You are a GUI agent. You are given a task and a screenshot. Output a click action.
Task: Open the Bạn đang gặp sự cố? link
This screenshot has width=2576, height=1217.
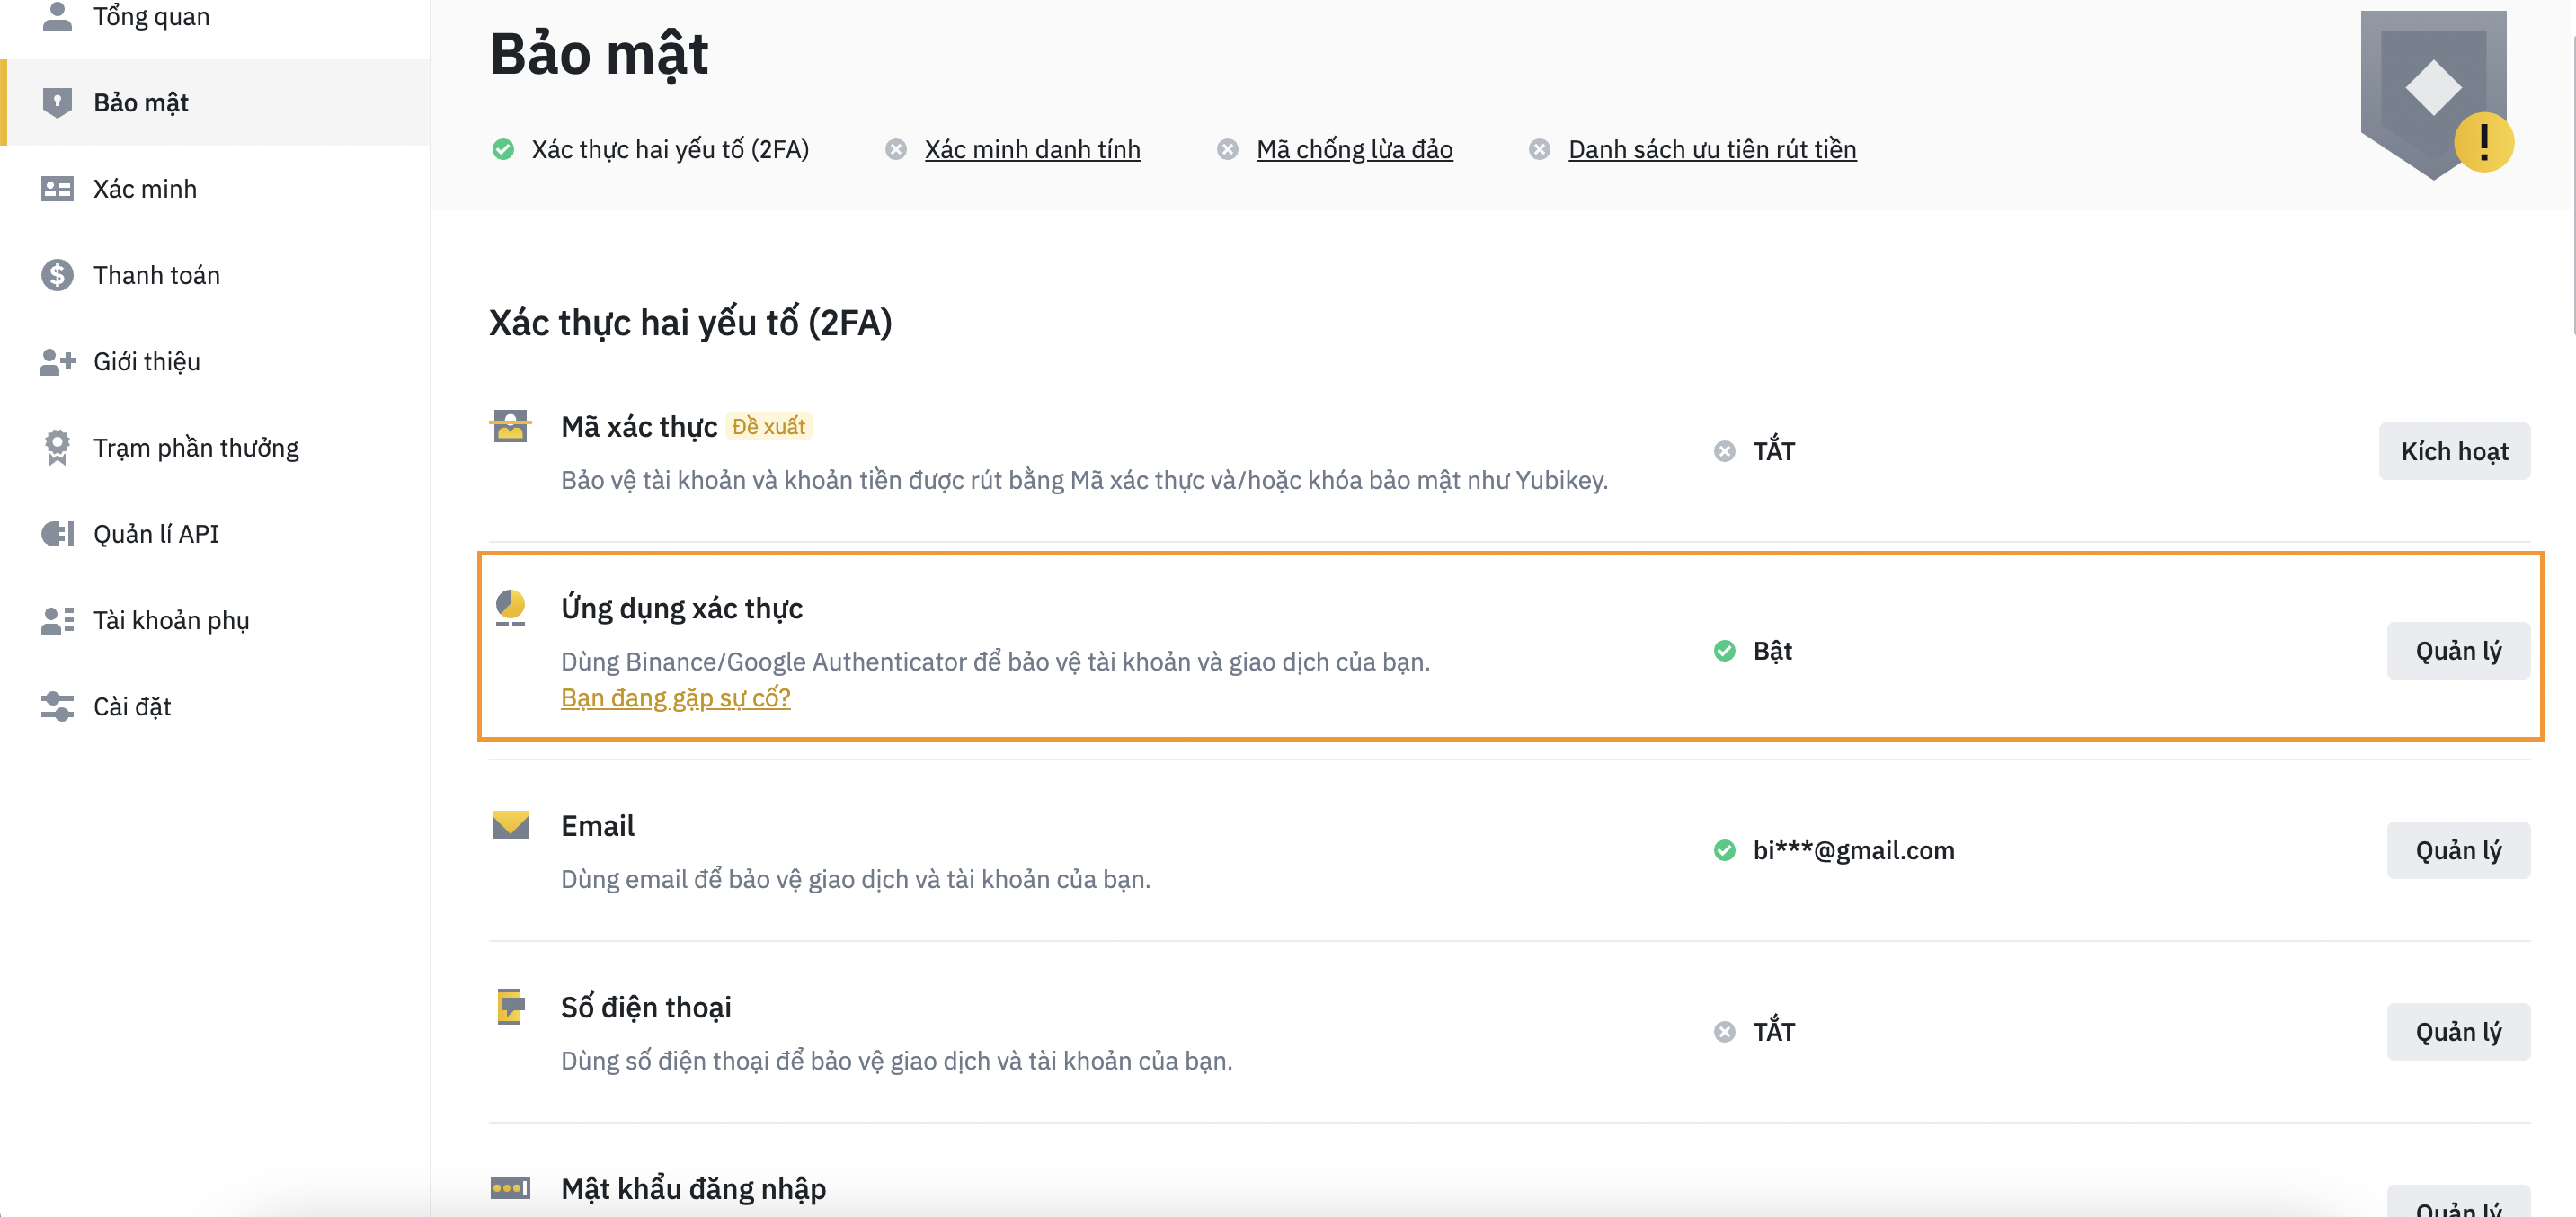675,698
